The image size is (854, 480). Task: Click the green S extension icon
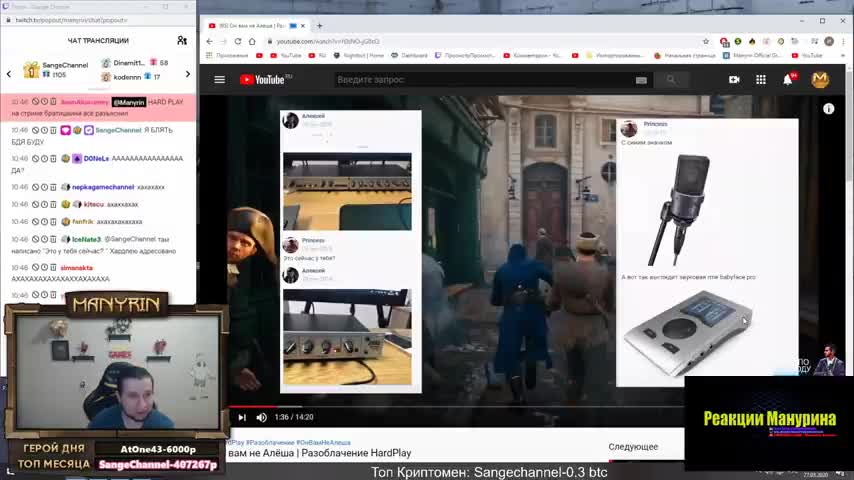tap(738, 41)
